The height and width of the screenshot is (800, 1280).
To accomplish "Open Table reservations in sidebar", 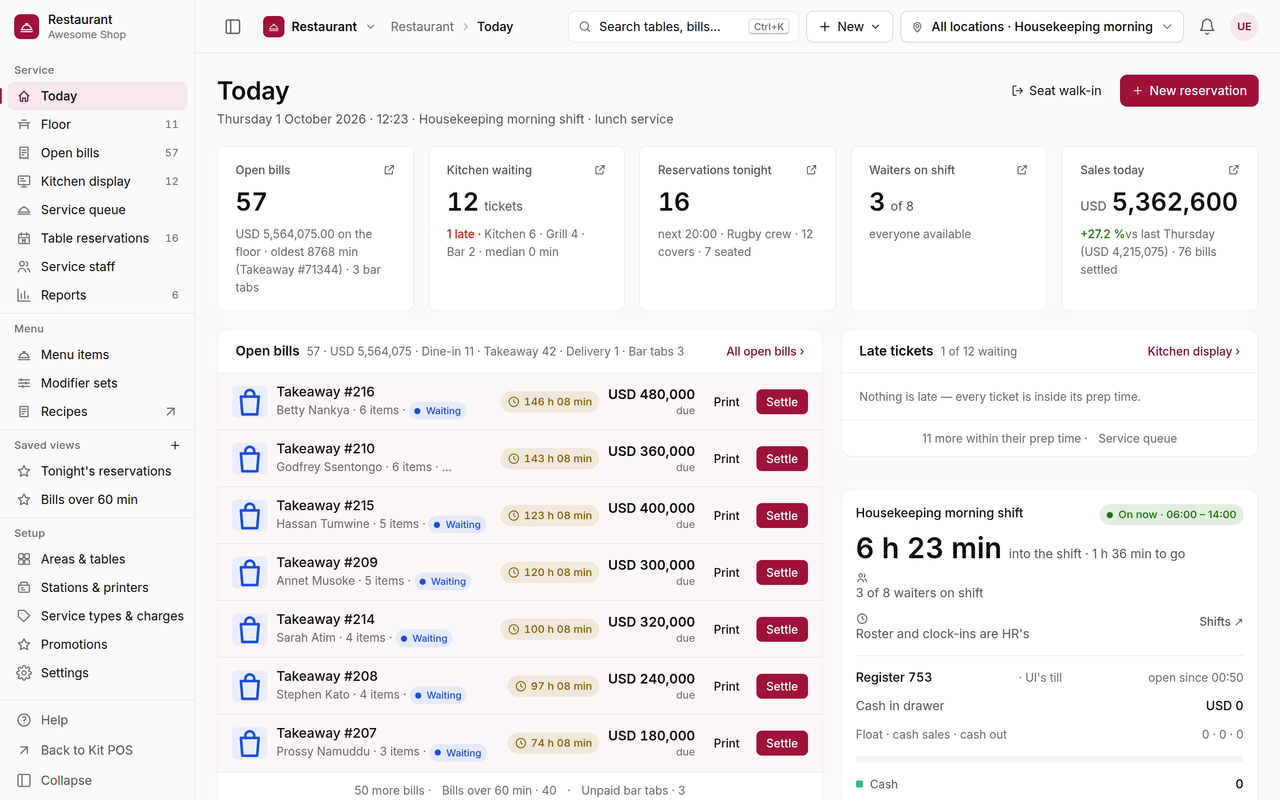I will (x=97, y=238).
